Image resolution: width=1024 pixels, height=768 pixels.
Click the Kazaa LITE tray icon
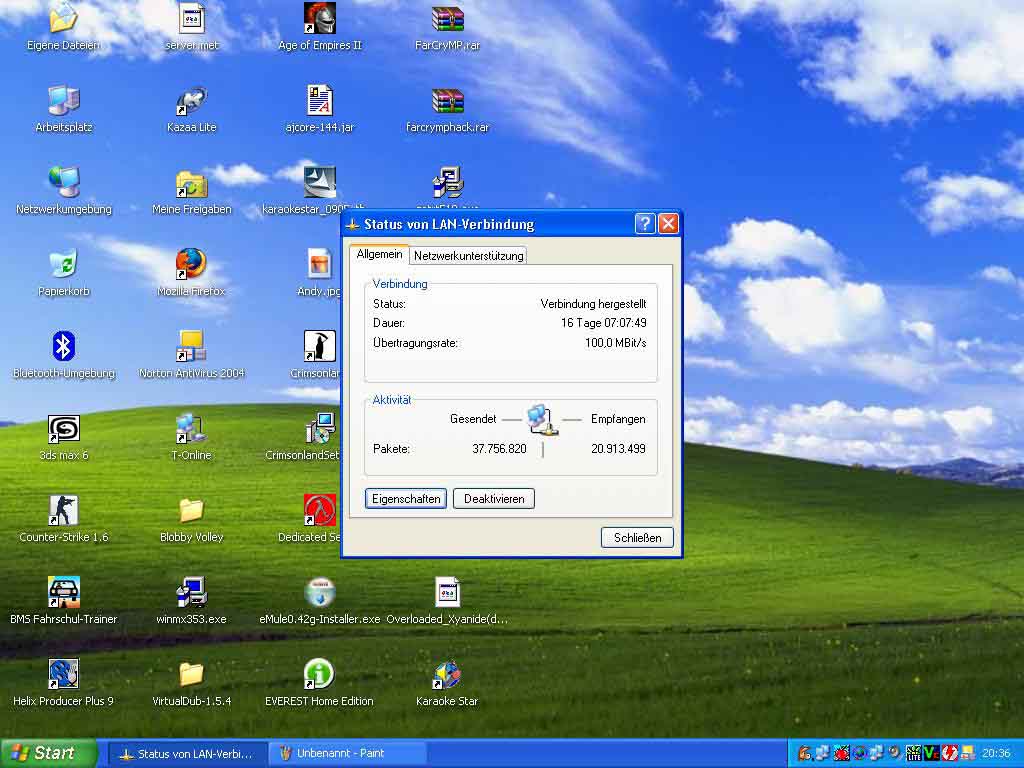pyautogui.click(x=914, y=754)
